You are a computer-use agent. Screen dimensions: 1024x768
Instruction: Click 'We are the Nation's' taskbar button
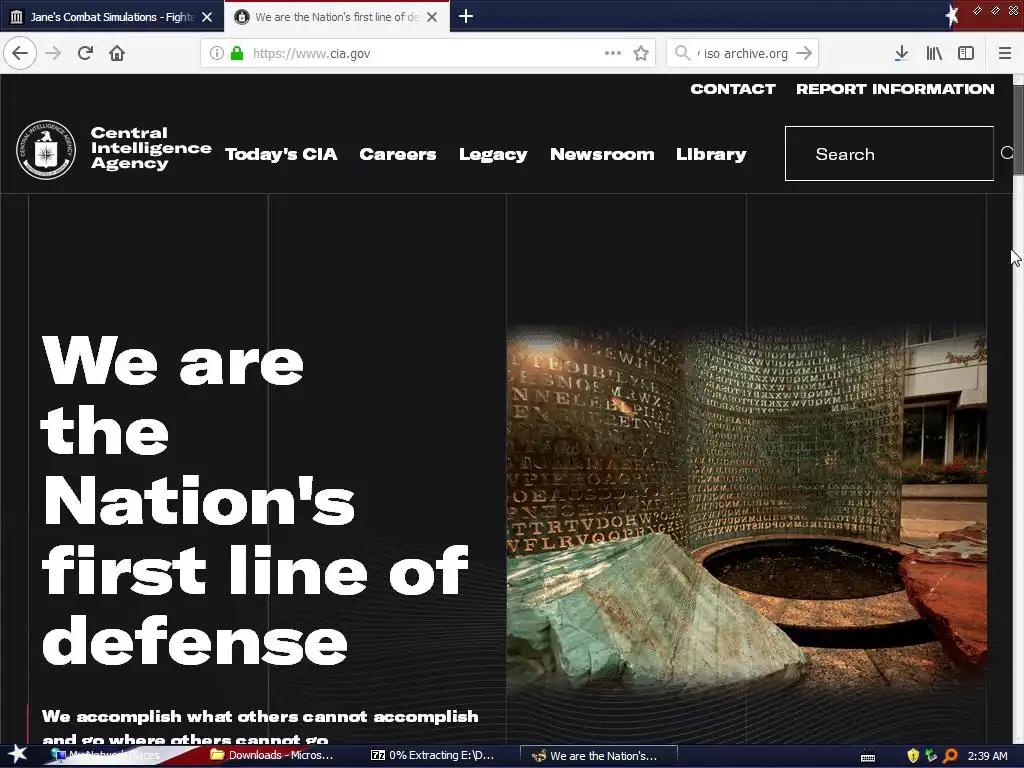coord(598,756)
